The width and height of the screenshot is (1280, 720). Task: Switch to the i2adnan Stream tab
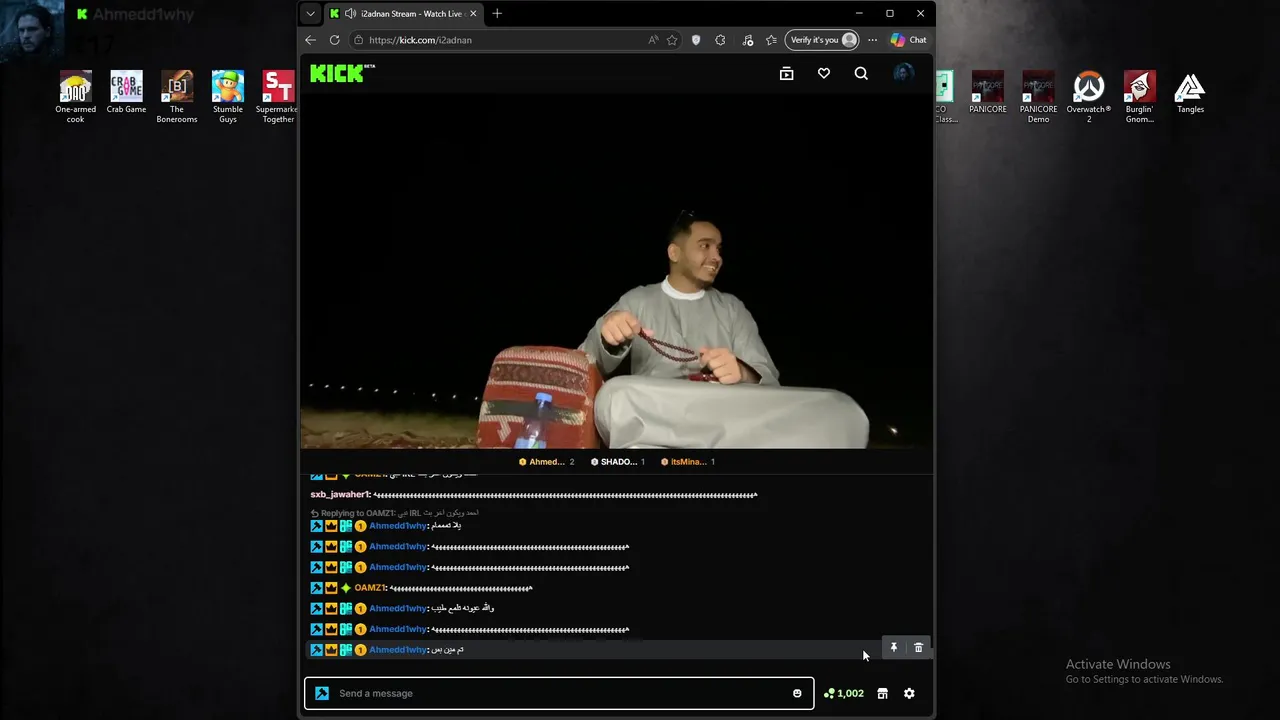[x=402, y=14]
